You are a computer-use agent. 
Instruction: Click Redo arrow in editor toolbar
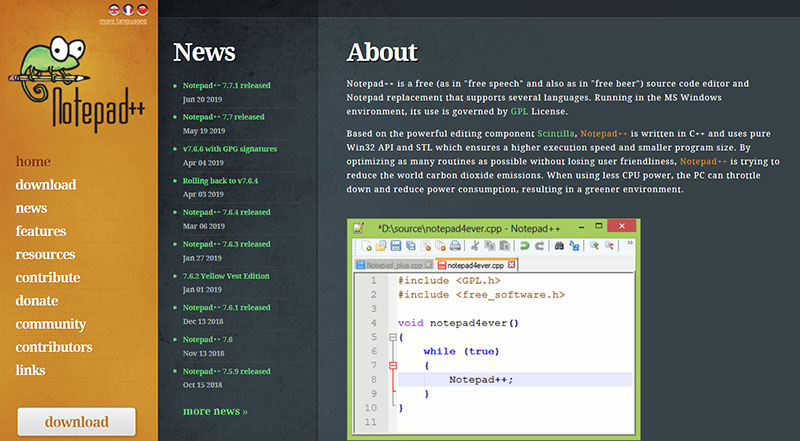coord(539,246)
